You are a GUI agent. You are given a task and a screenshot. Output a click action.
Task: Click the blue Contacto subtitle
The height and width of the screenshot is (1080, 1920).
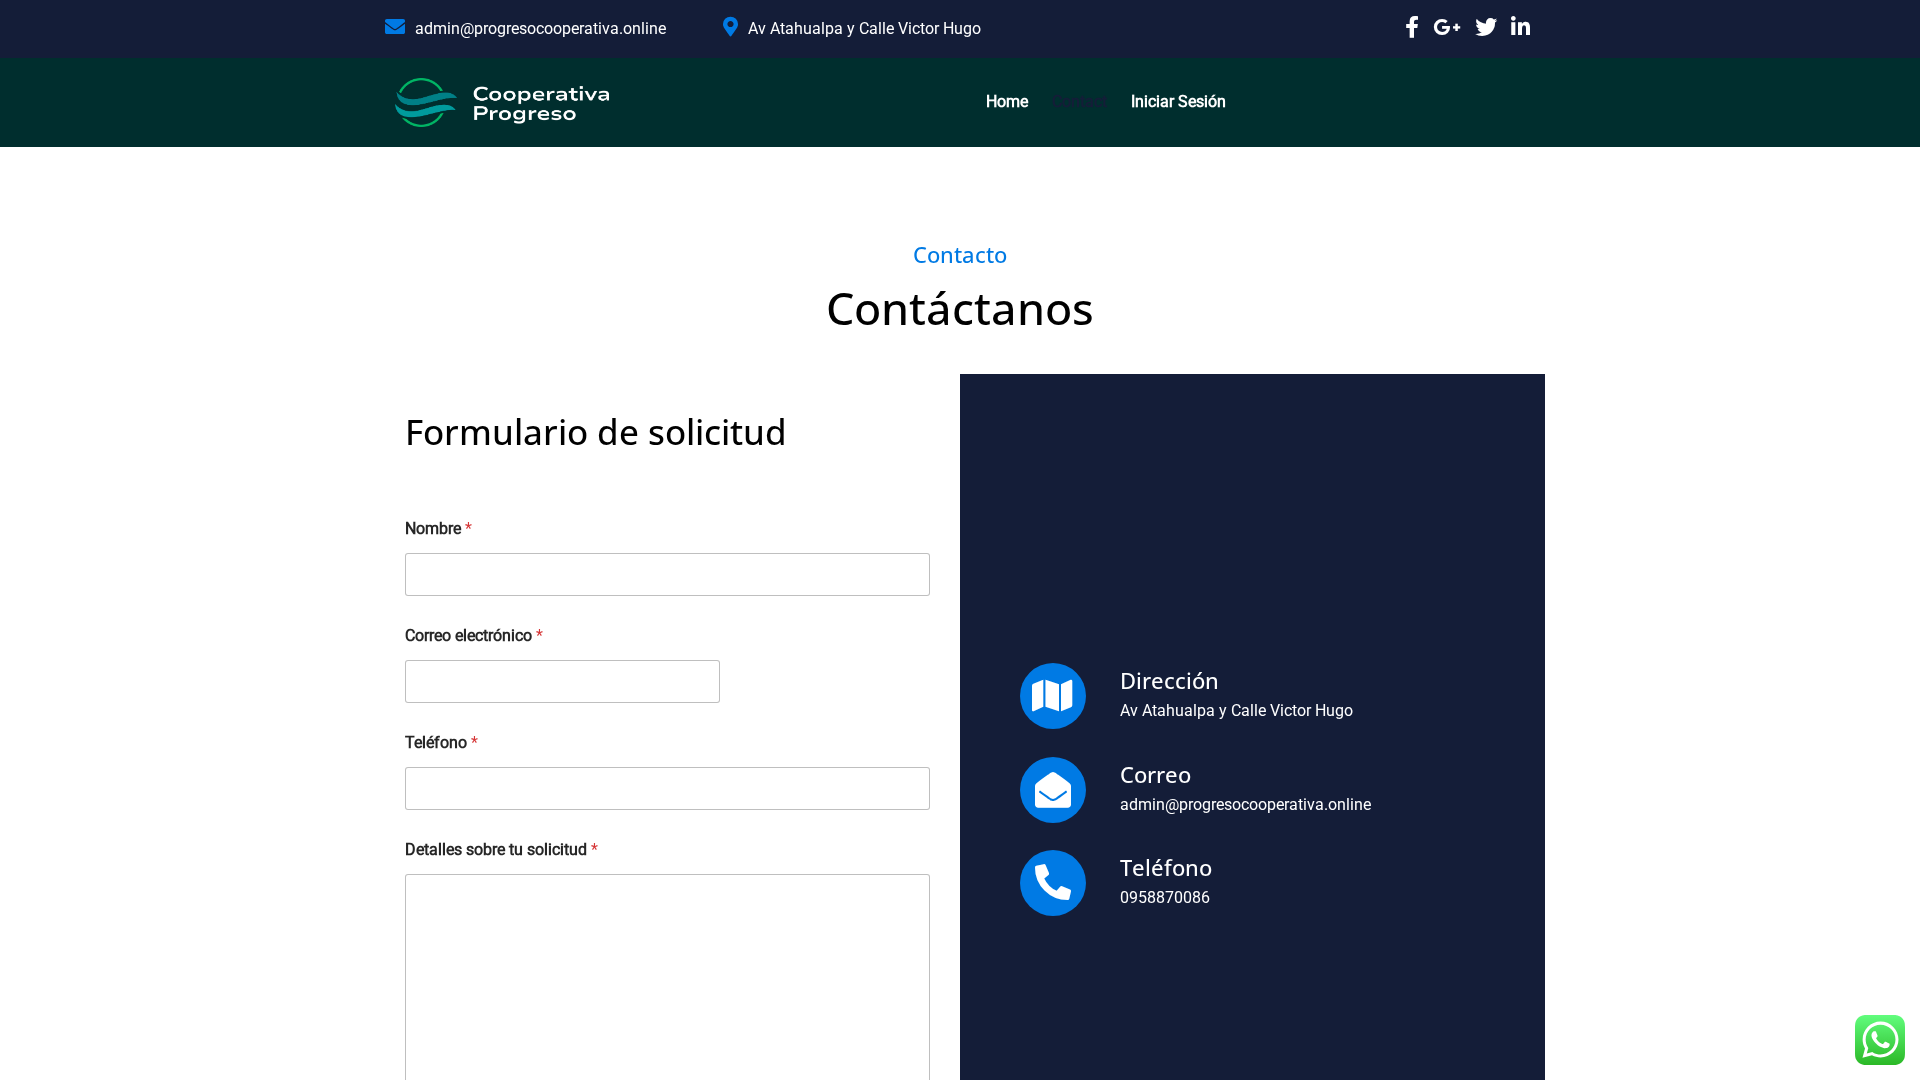(x=960, y=255)
